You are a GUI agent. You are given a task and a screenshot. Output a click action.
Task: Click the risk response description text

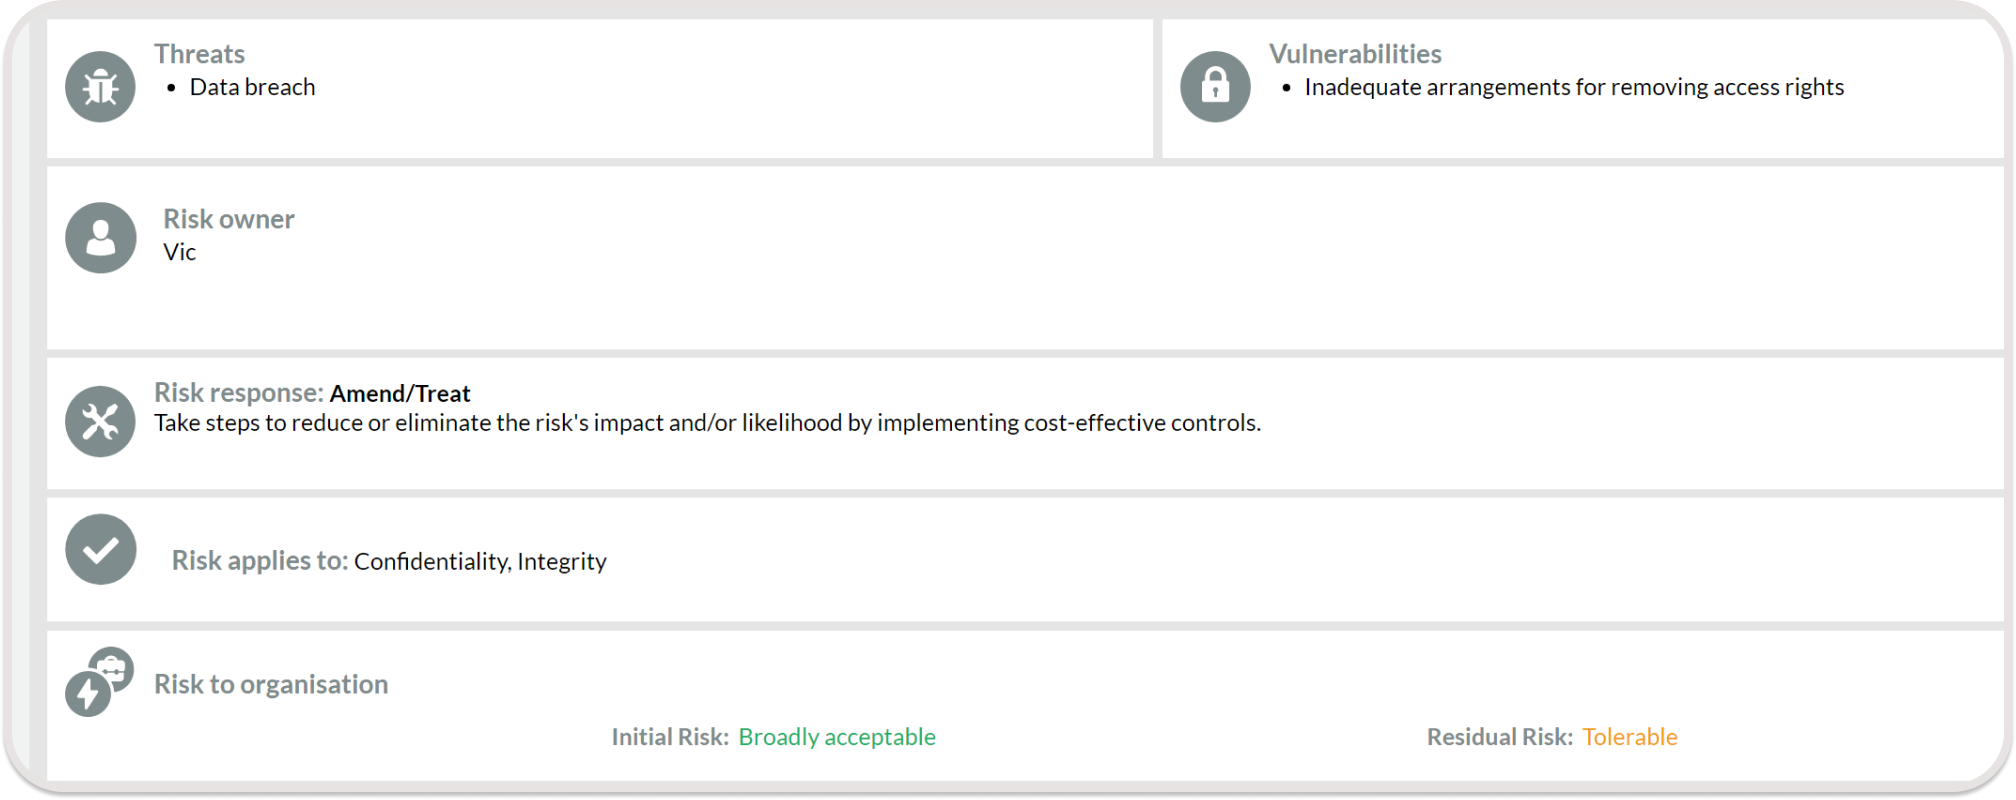click(x=707, y=423)
